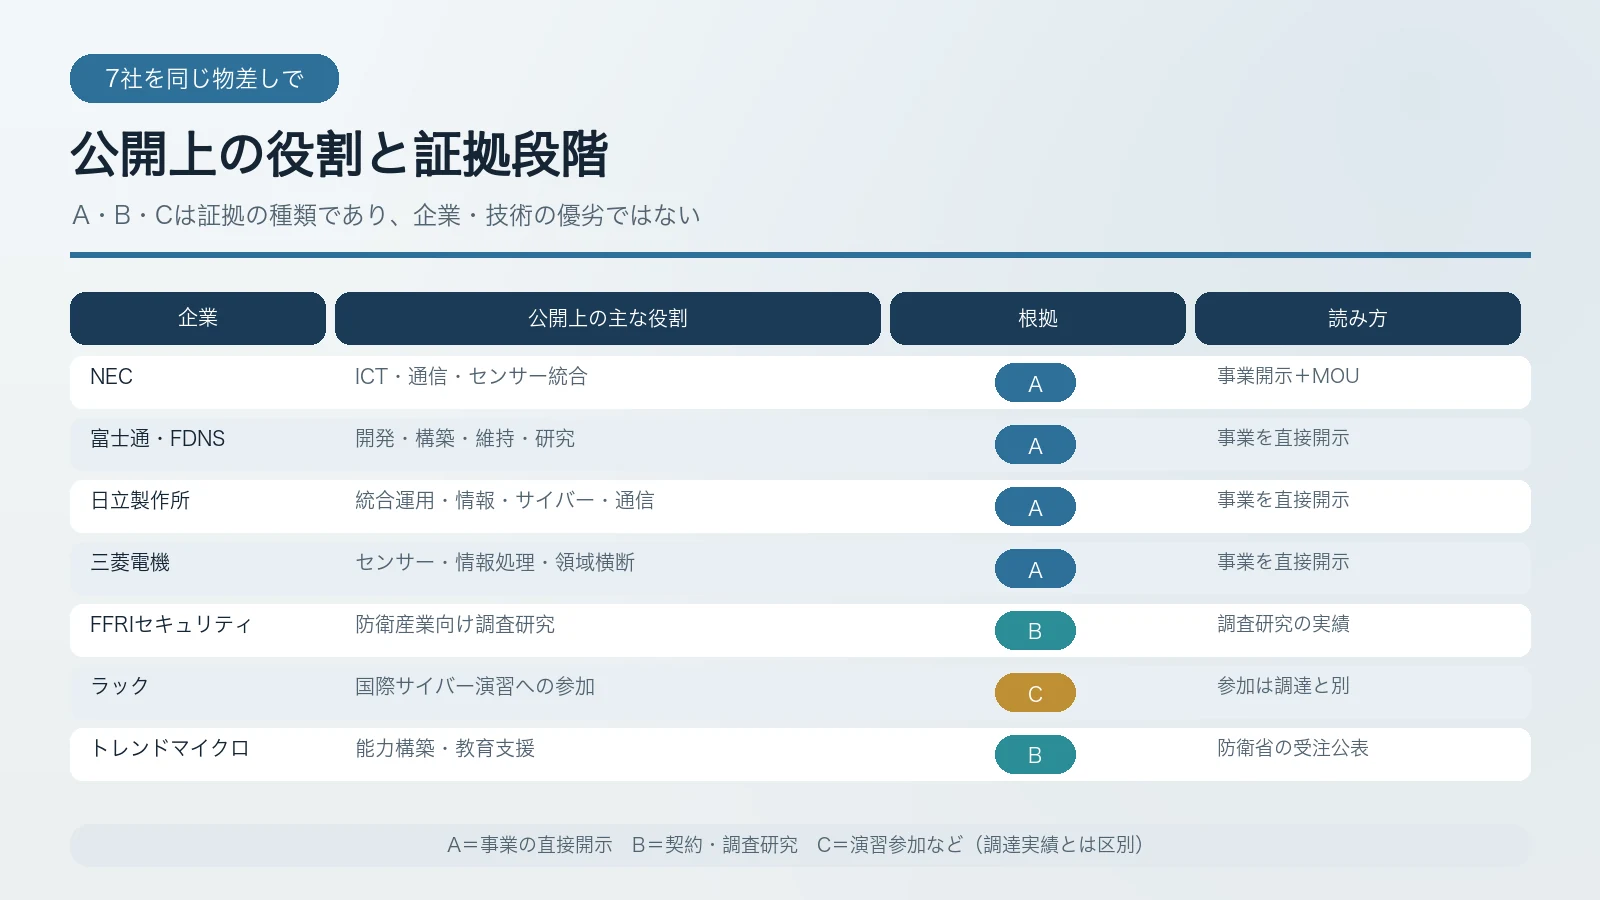Viewport: 1600px width, 900px height.
Task: Click the B badge in the トレンドマイクロ row
Action: [1035, 755]
